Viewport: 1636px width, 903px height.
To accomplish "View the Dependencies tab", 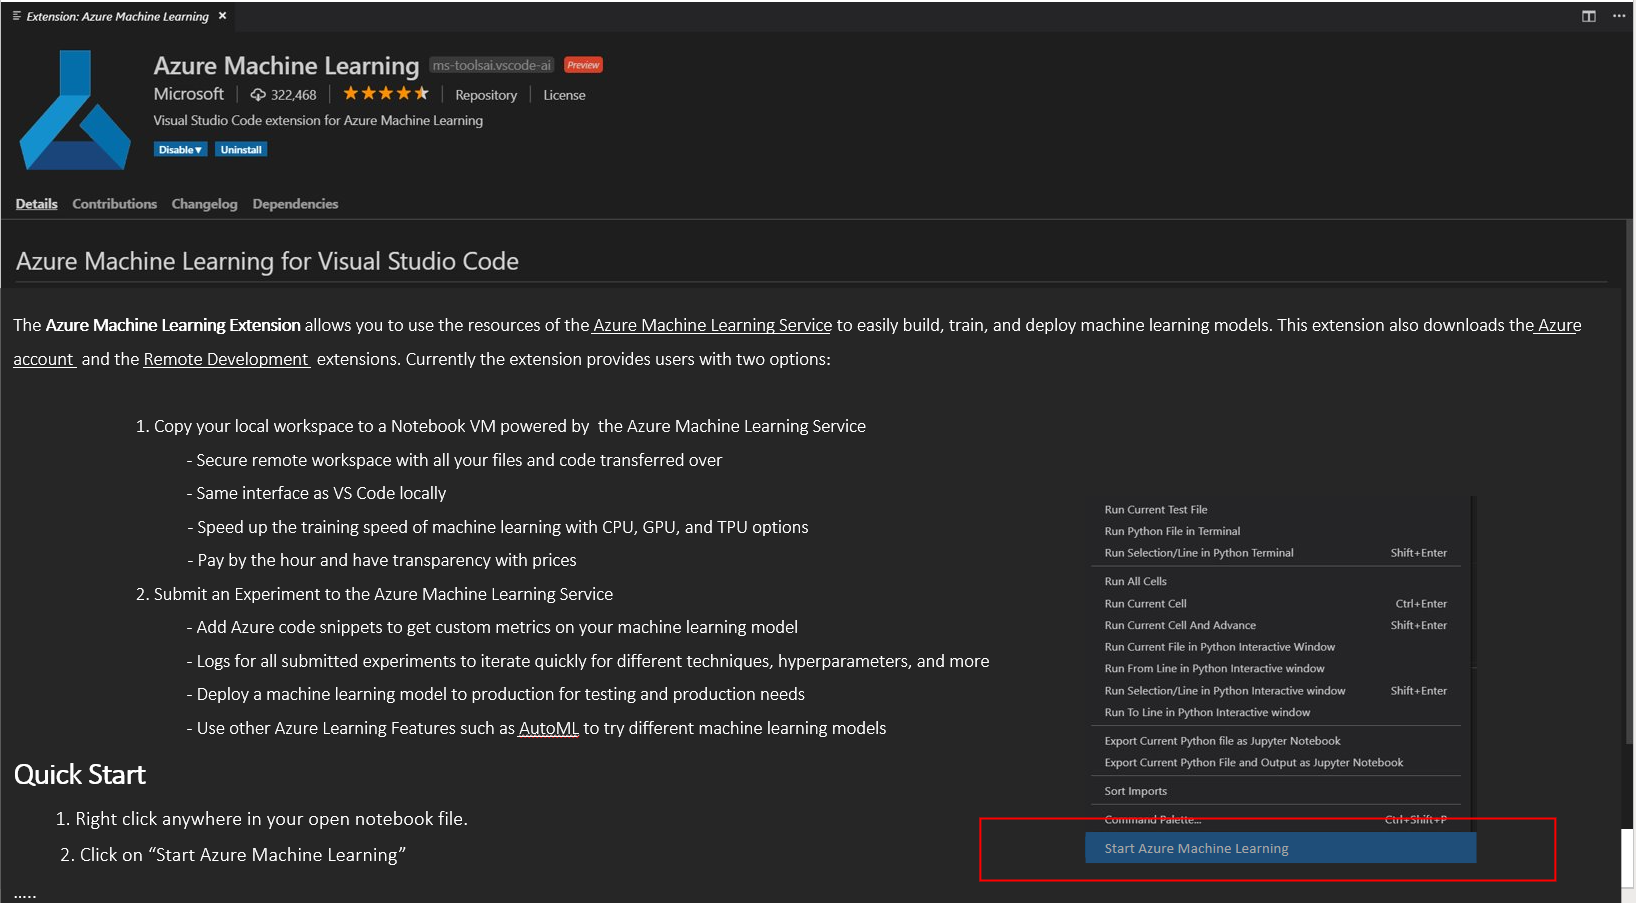I will (x=295, y=203).
